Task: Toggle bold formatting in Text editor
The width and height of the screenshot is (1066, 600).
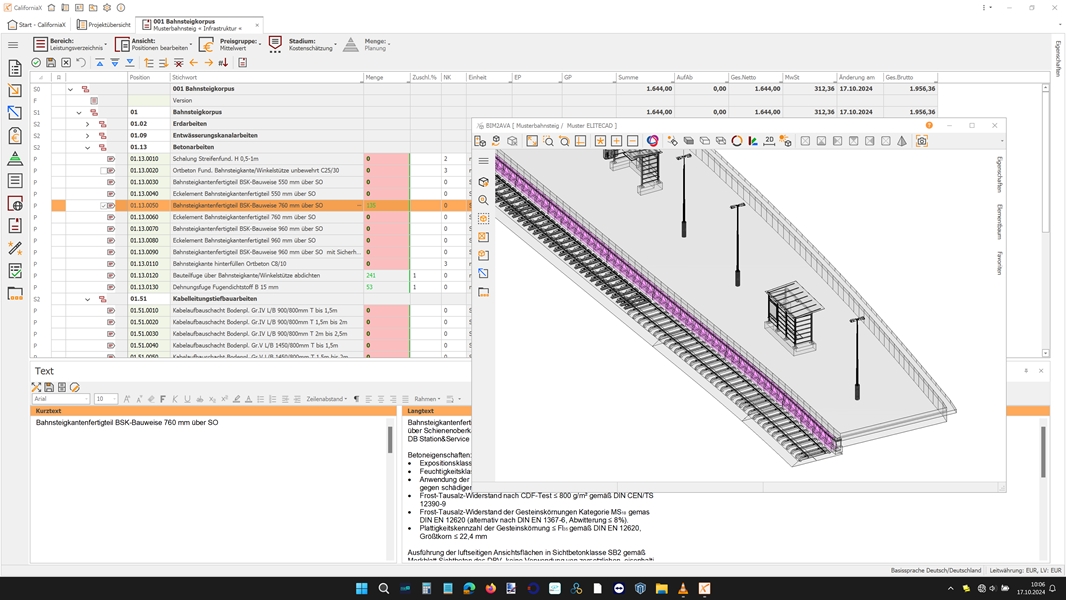Action: (163, 399)
